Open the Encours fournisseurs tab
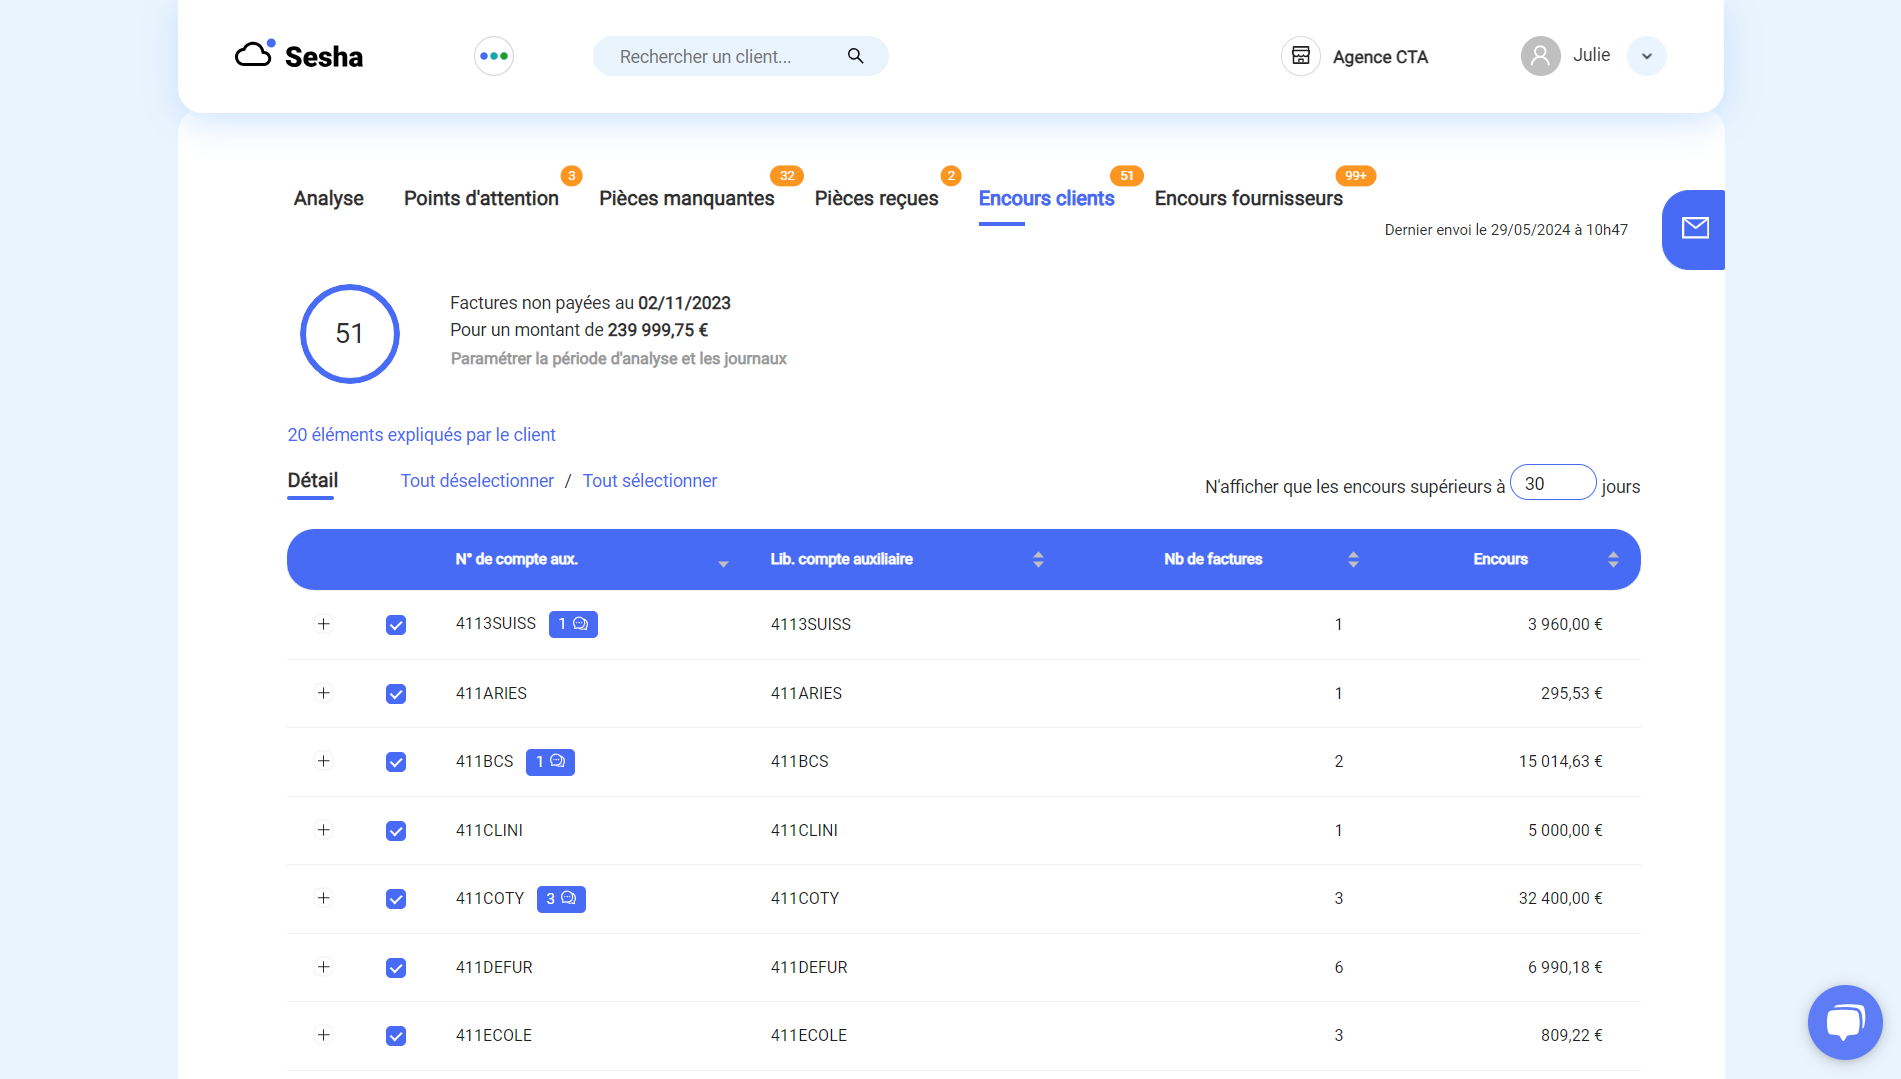The image size is (1901, 1079). [x=1248, y=198]
